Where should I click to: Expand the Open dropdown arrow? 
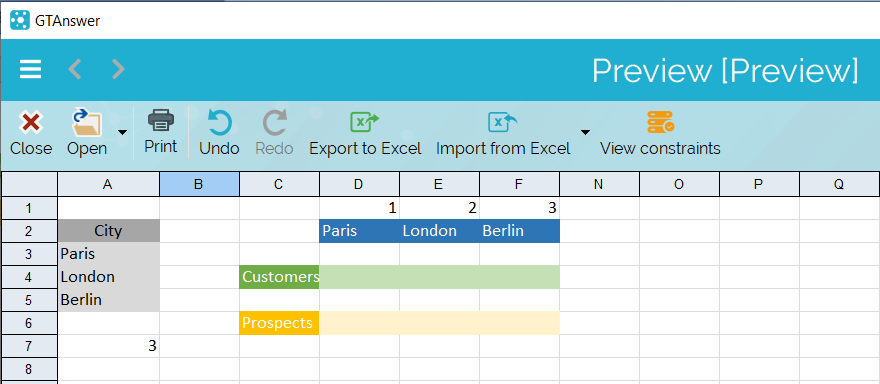click(122, 132)
